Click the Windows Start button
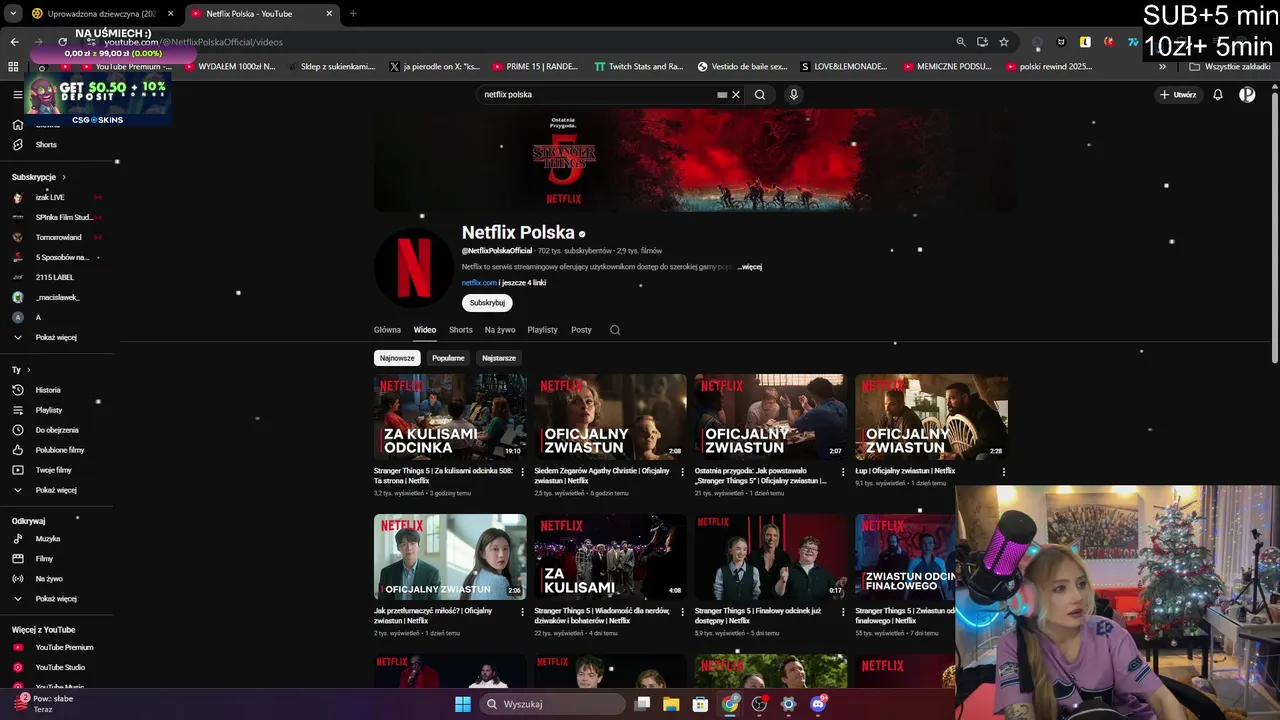The height and width of the screenshot is (720, 1280). pos(463,704)
